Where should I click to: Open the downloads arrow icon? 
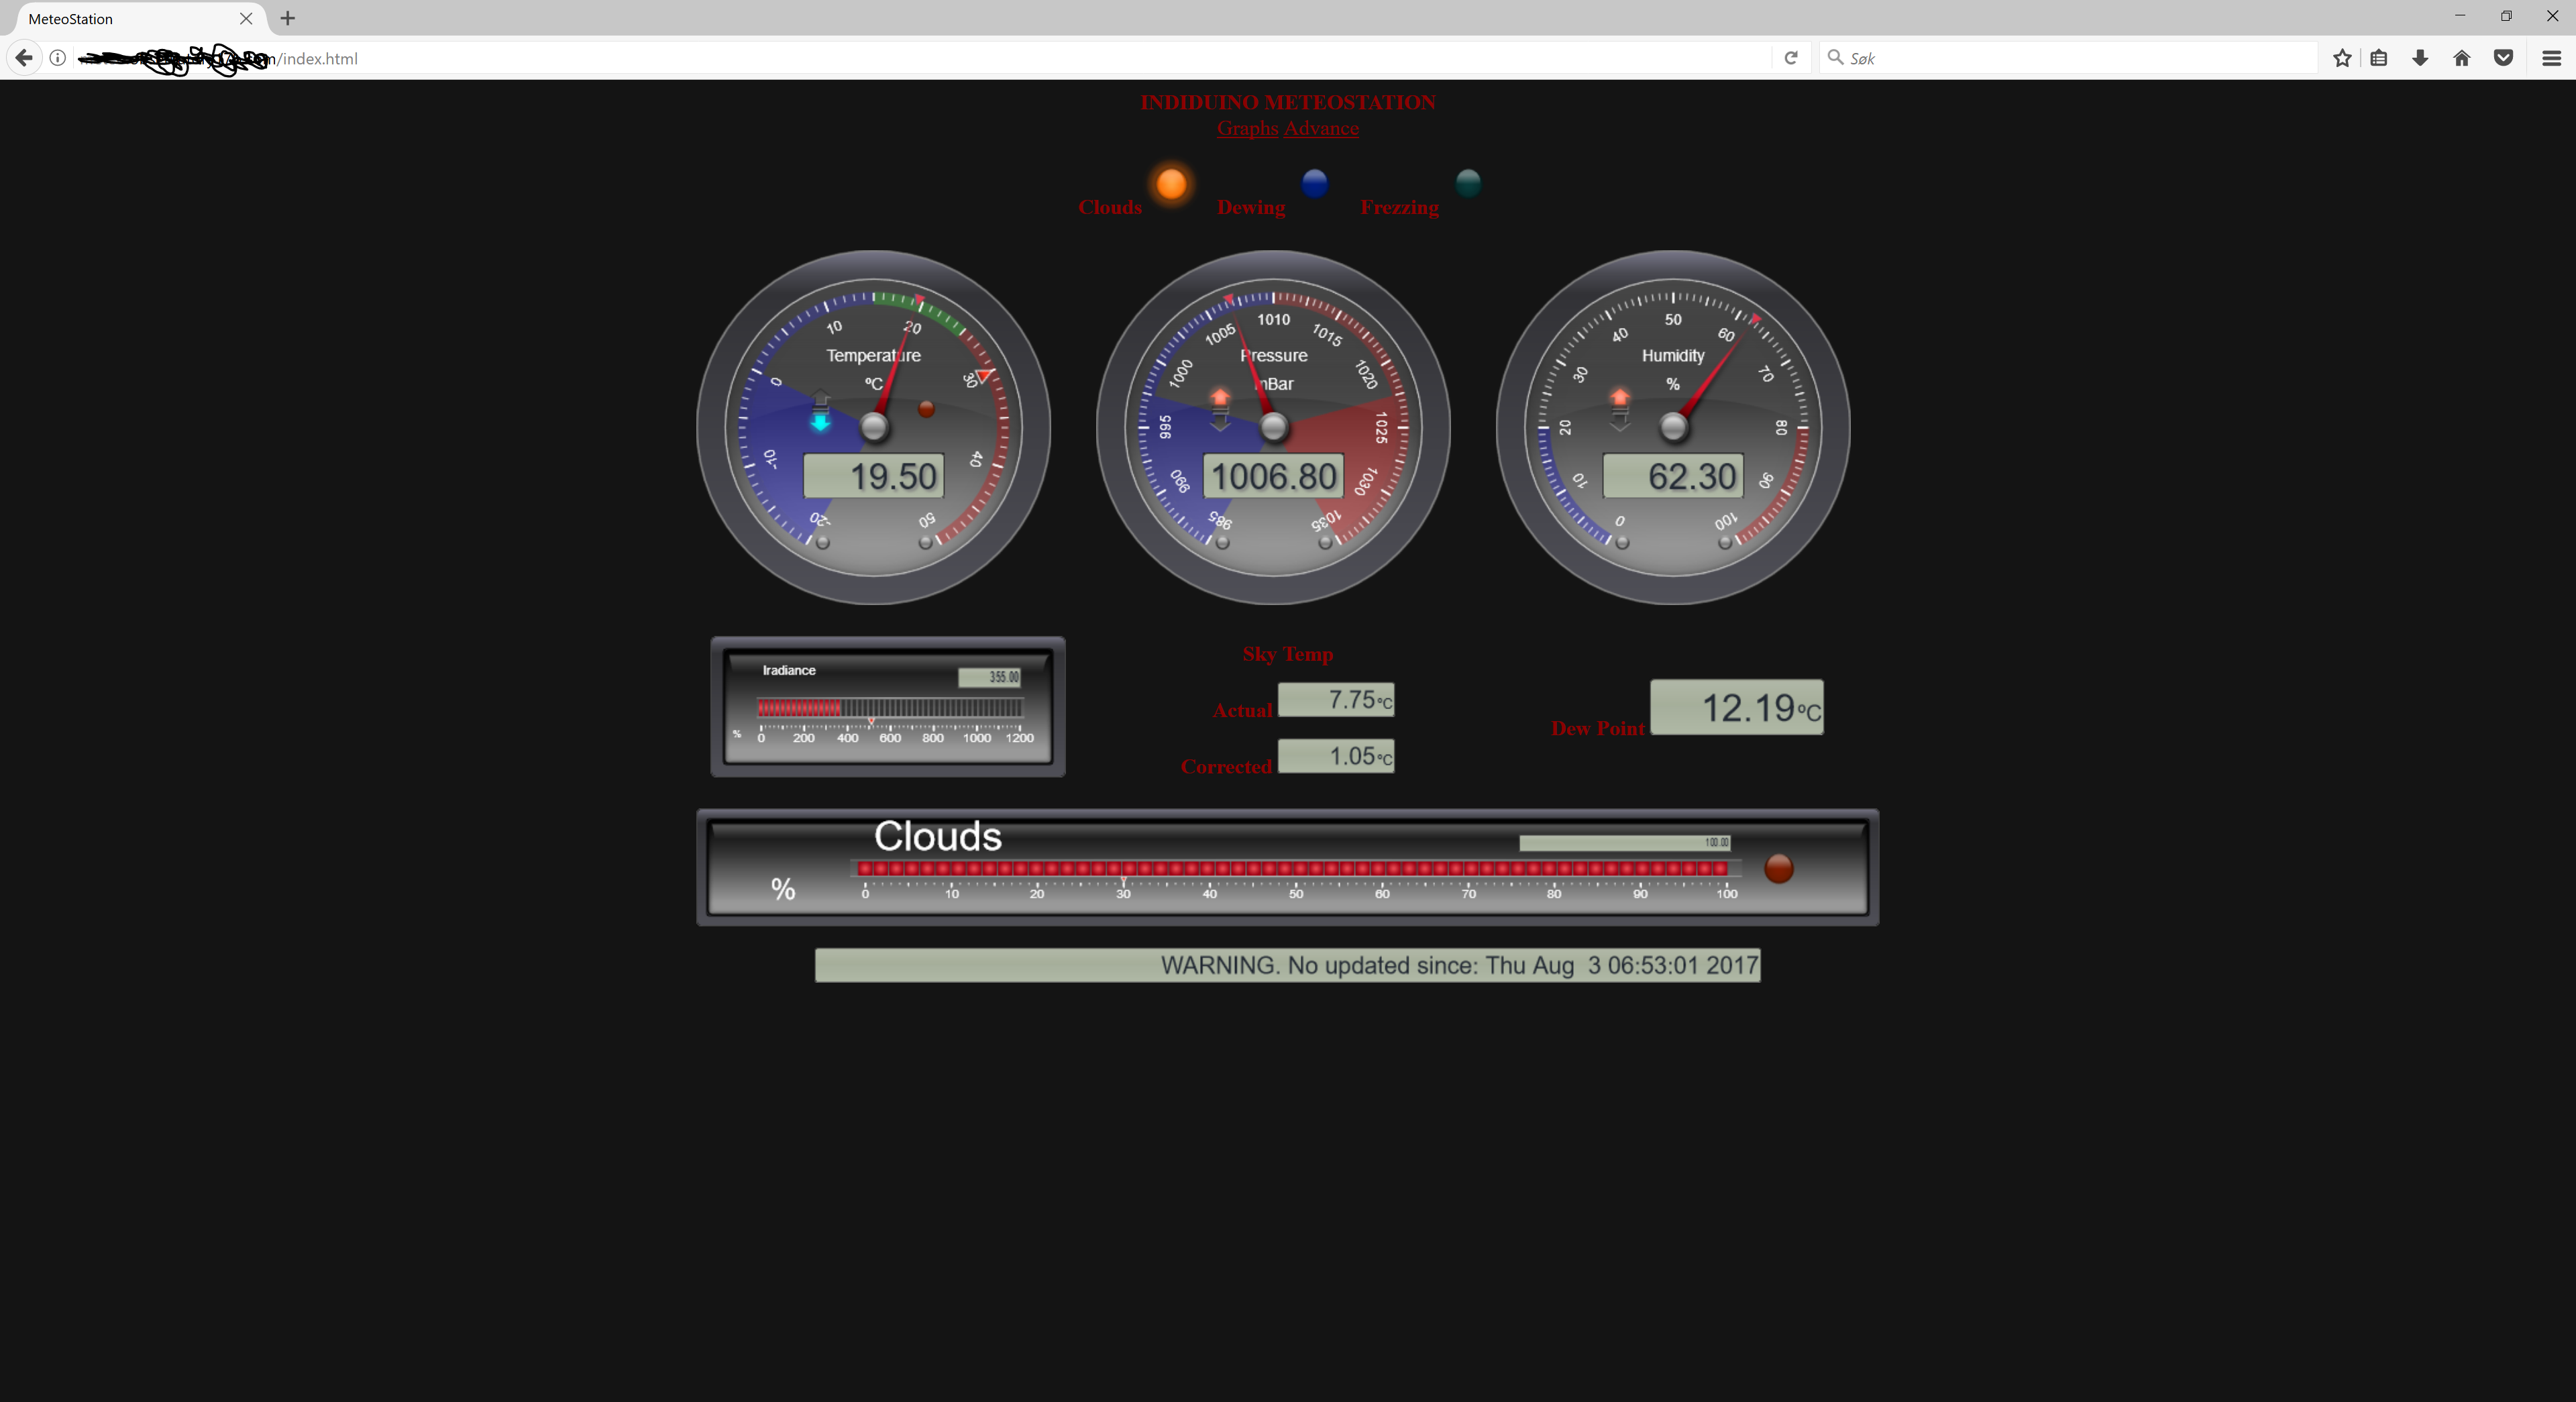pyautogui.click(x=2419, y=58)
